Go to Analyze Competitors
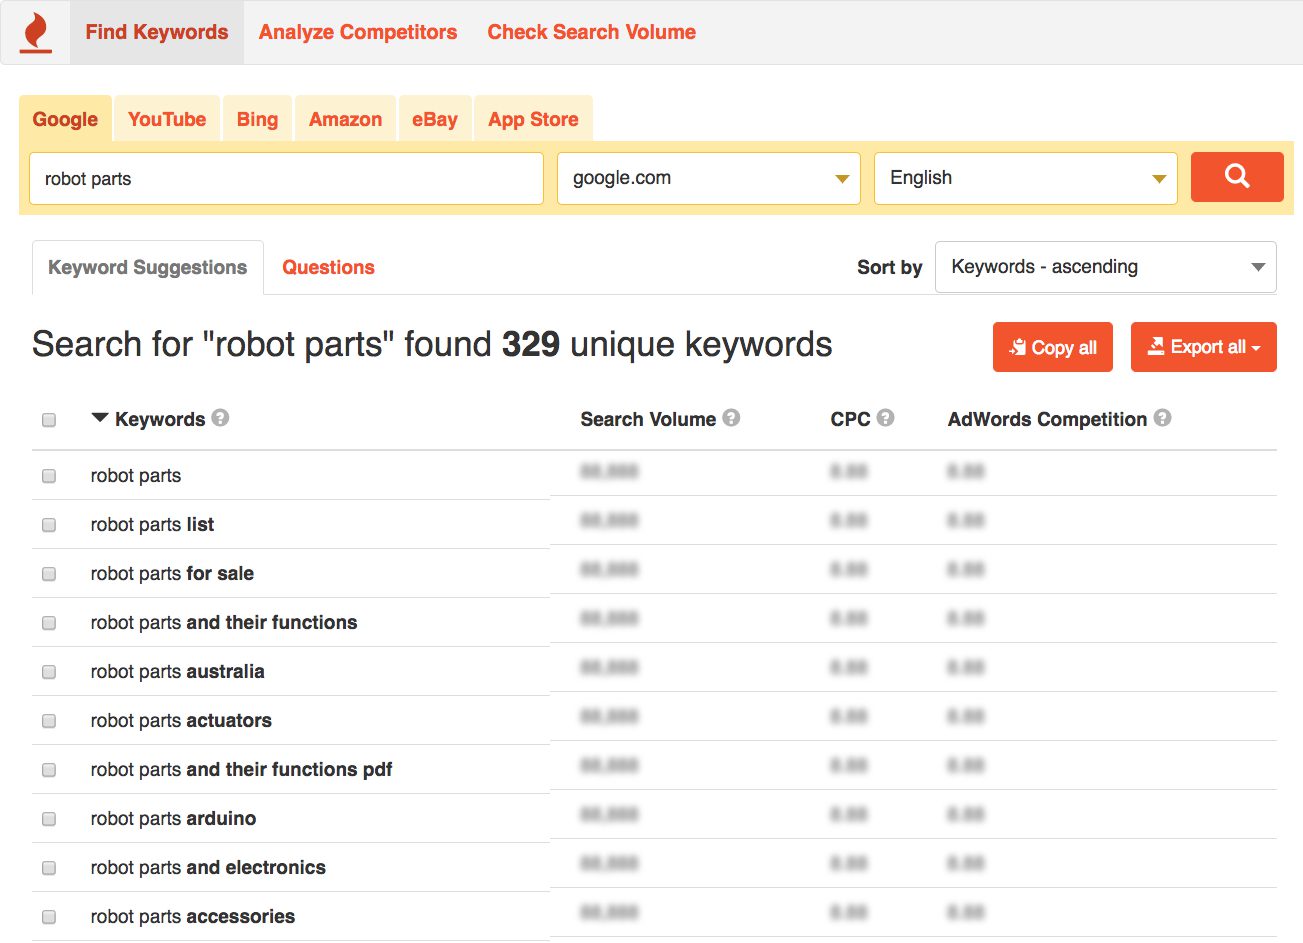The image size is (1303, 943). click(357, 31)
